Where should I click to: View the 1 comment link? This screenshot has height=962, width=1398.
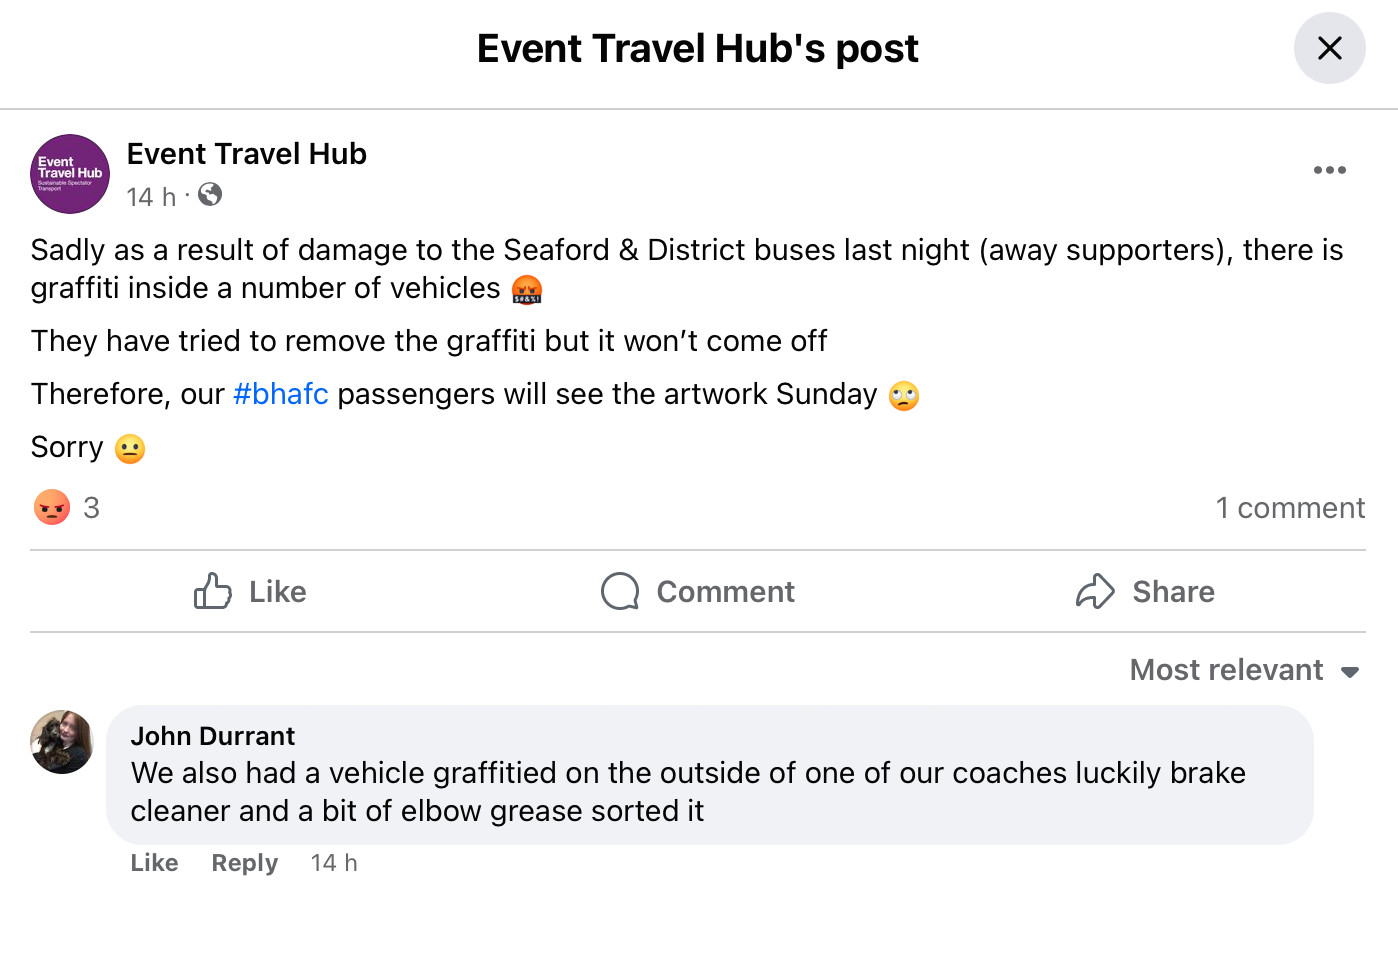tap(1290, 508)
